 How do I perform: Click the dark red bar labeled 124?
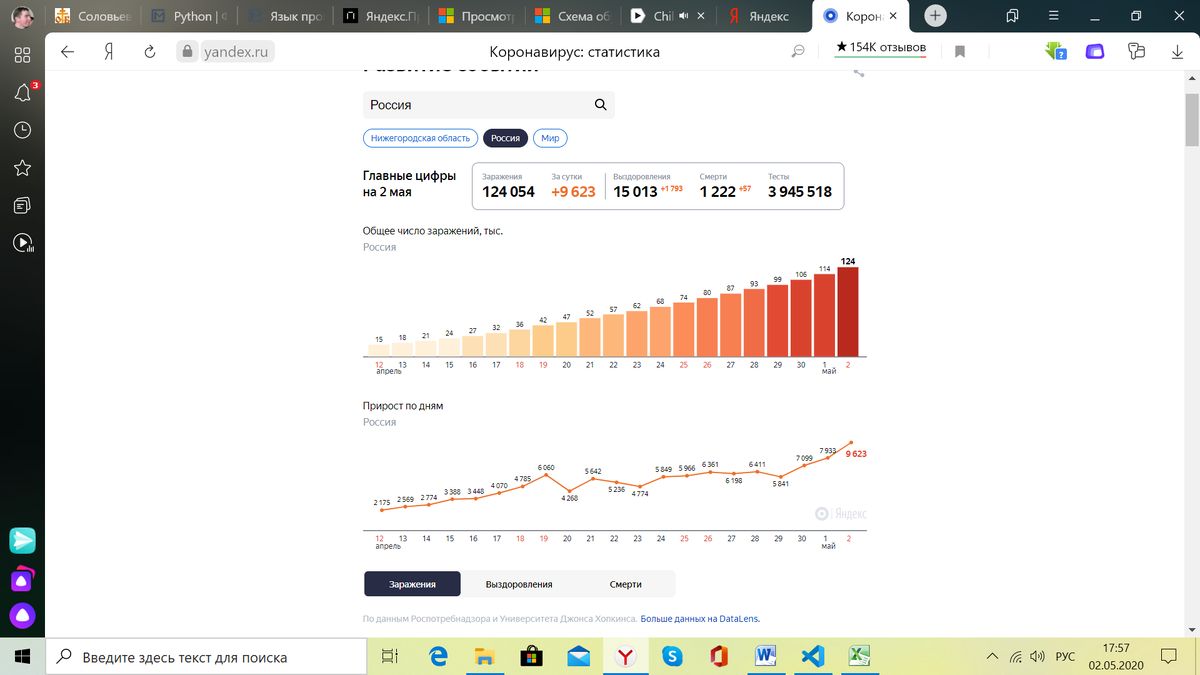click(848, 311)
